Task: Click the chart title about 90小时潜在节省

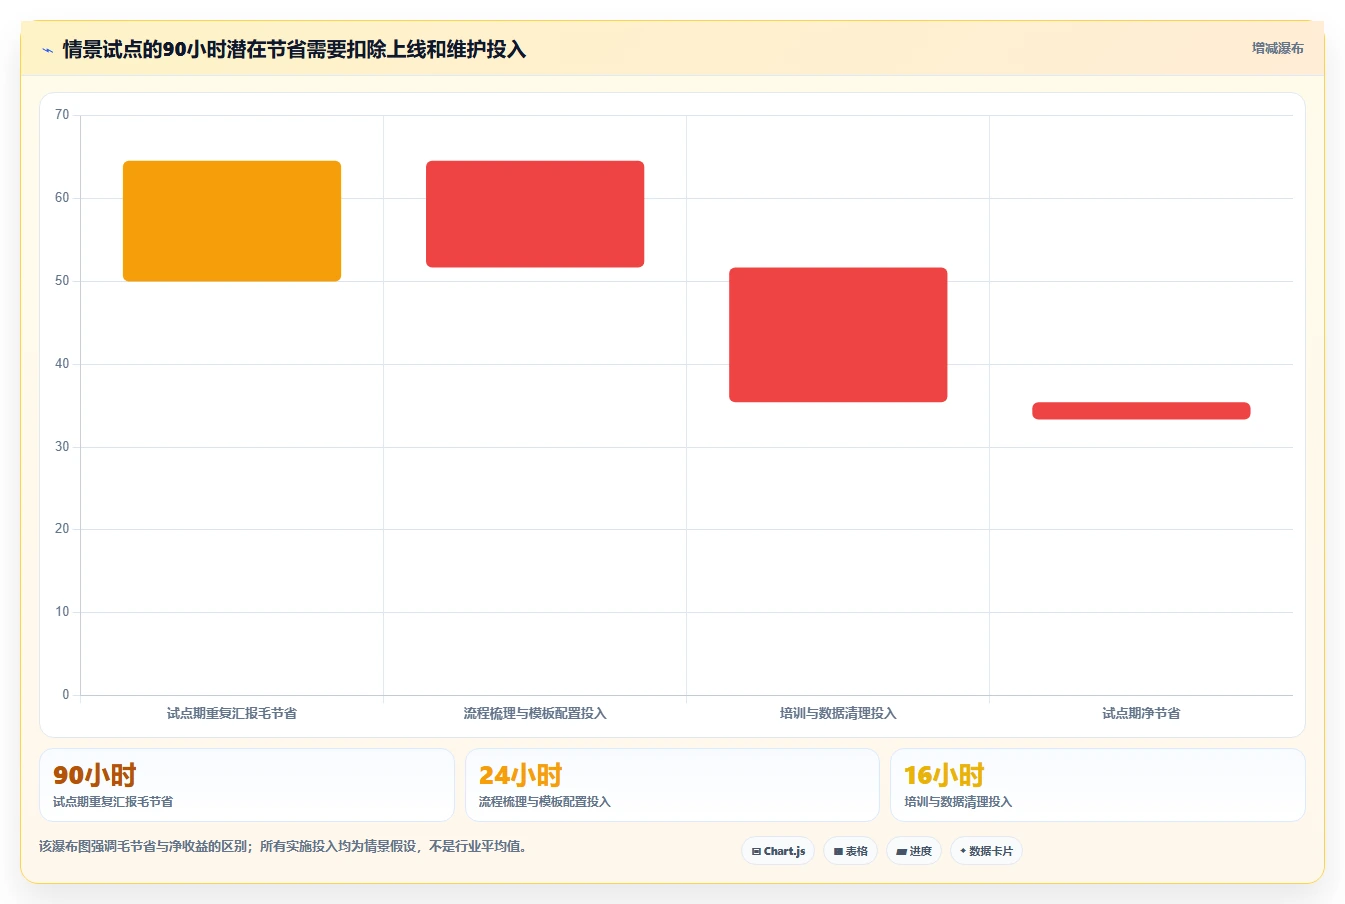Action: pos(294,49)
